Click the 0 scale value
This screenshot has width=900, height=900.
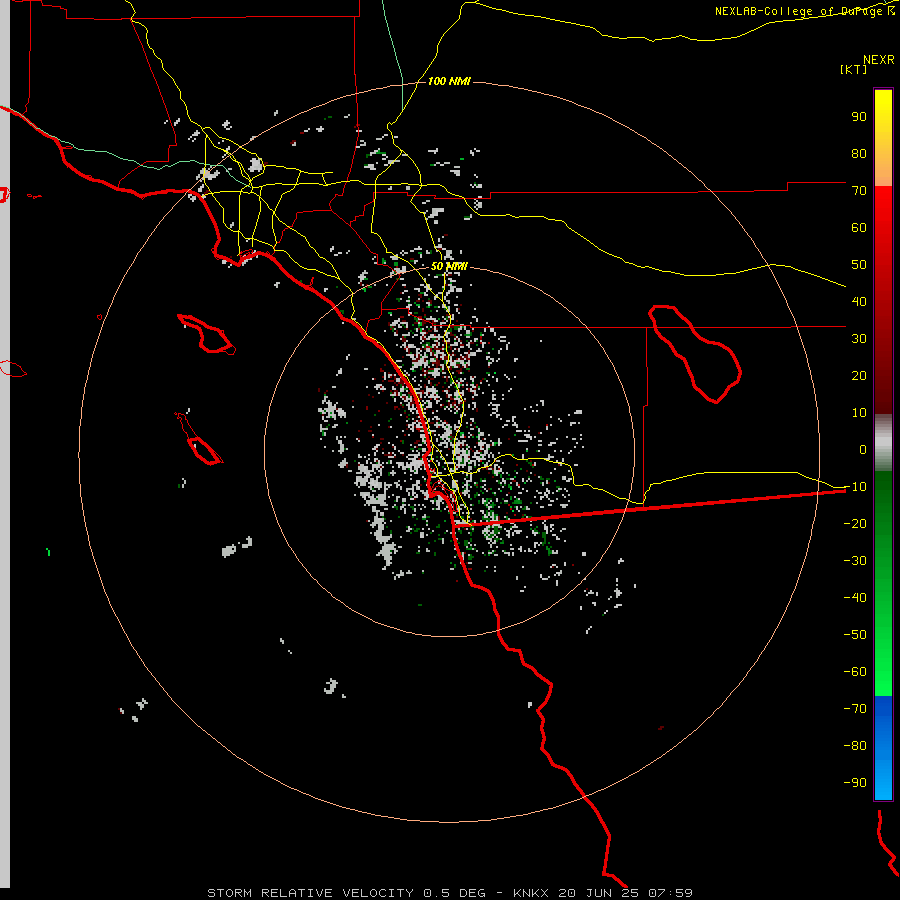pos(863,449)
